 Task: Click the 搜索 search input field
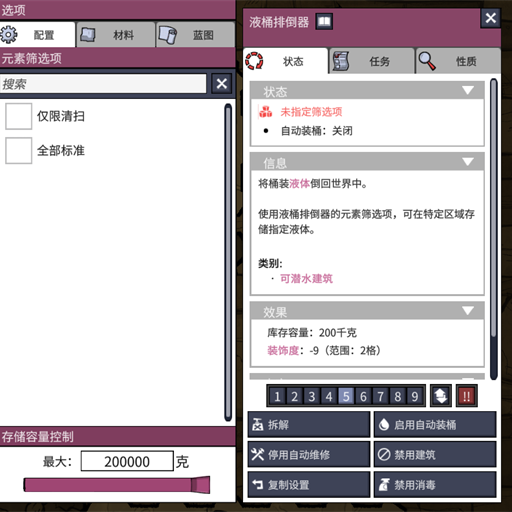click(x=103, y=84)
